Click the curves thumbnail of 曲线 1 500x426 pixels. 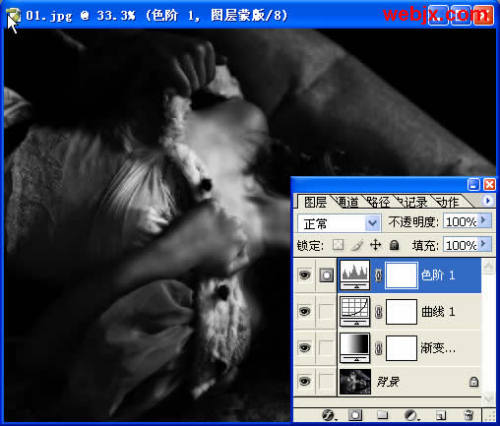pos(355,311)
